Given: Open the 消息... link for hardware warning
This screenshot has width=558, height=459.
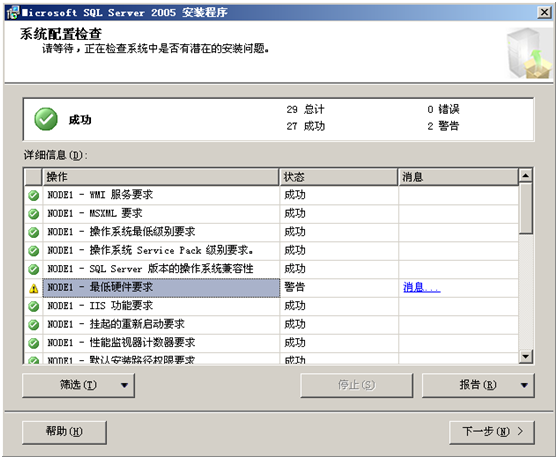Looking at the screenshot, I should pos(421,287).
